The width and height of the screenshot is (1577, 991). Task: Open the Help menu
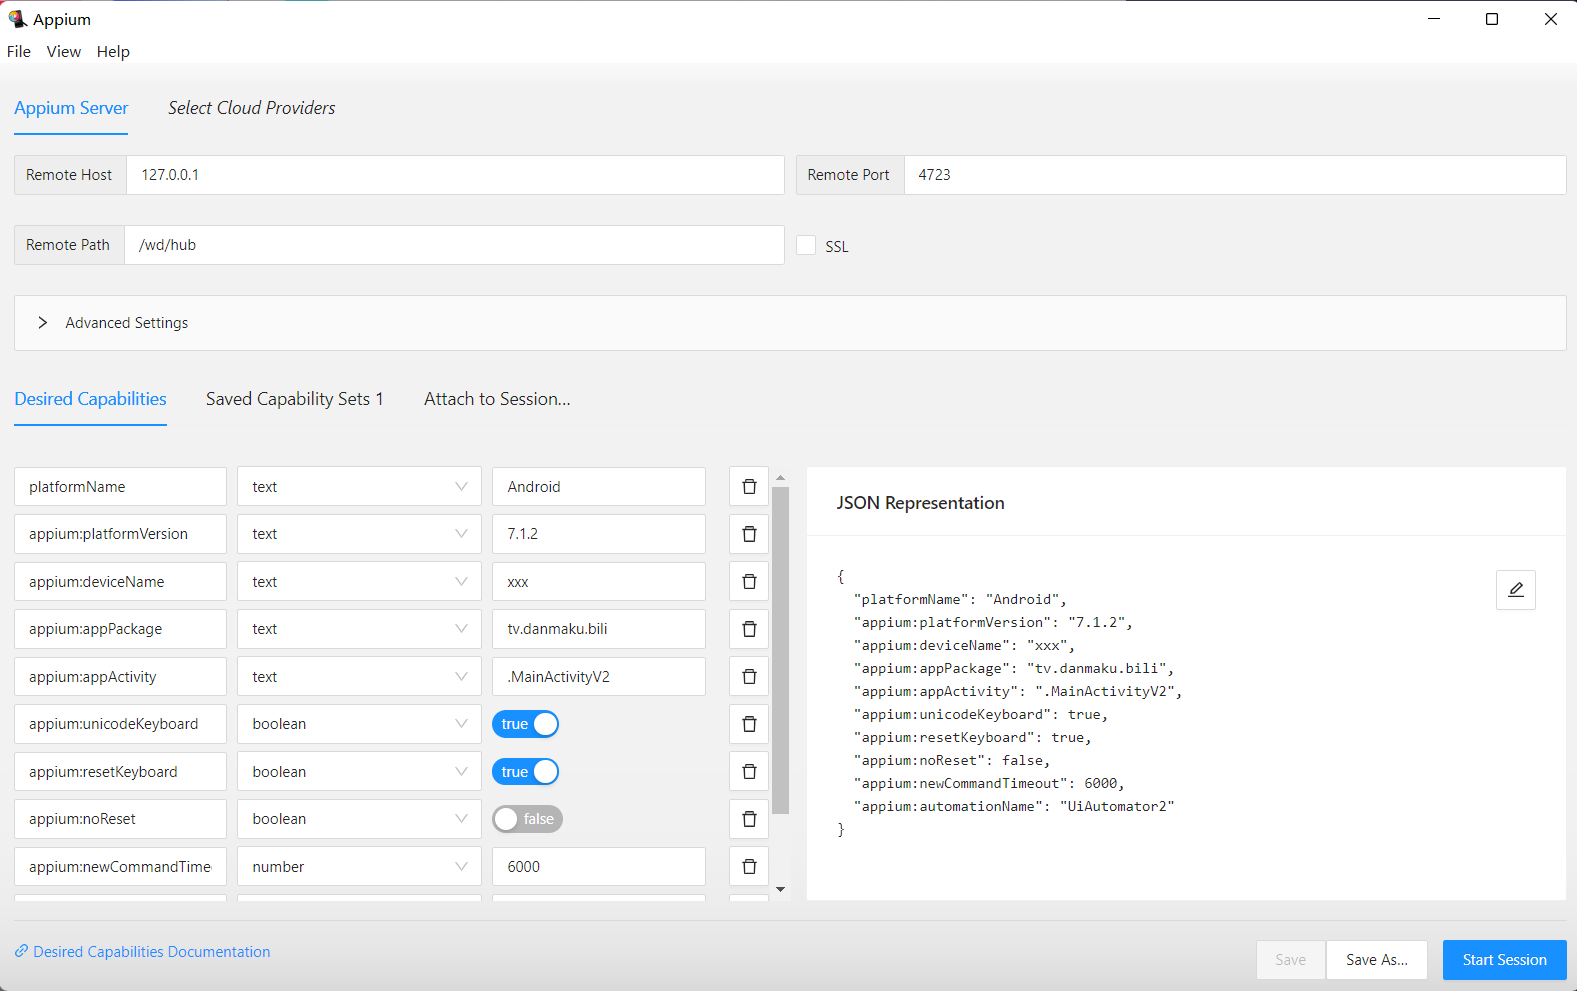tap(113, 52)
